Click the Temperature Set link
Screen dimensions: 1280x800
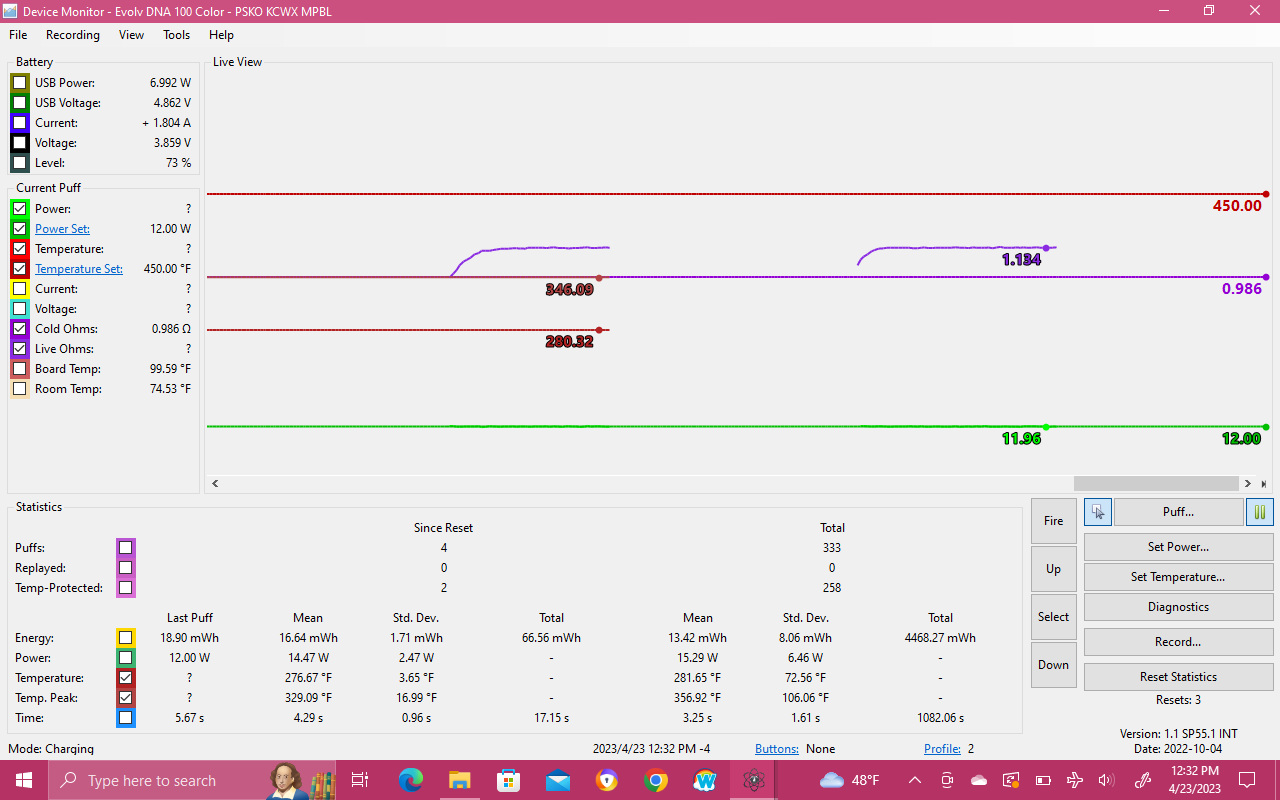pyautogui.click(x=79, y=269)
